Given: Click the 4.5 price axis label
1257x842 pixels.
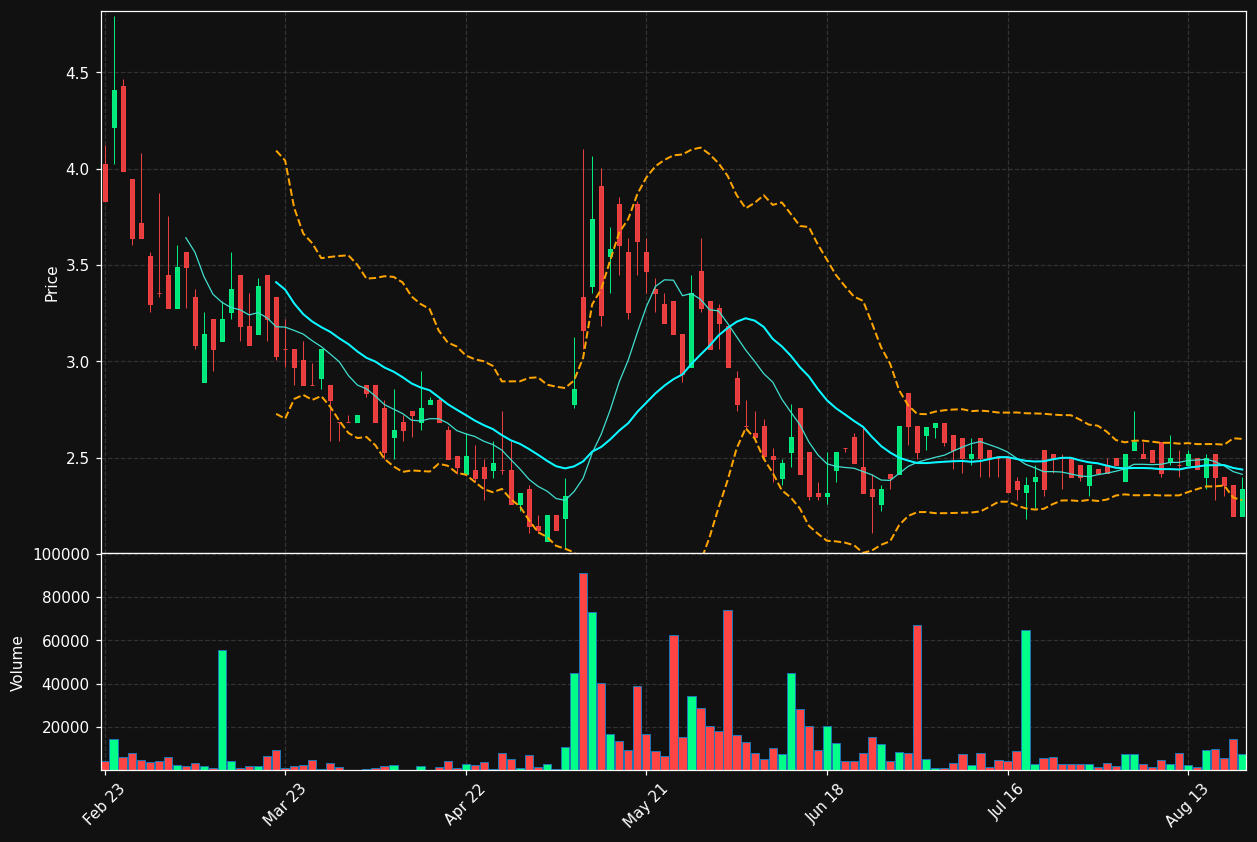Looking at the screenshot, I should [x=77, y=73].
